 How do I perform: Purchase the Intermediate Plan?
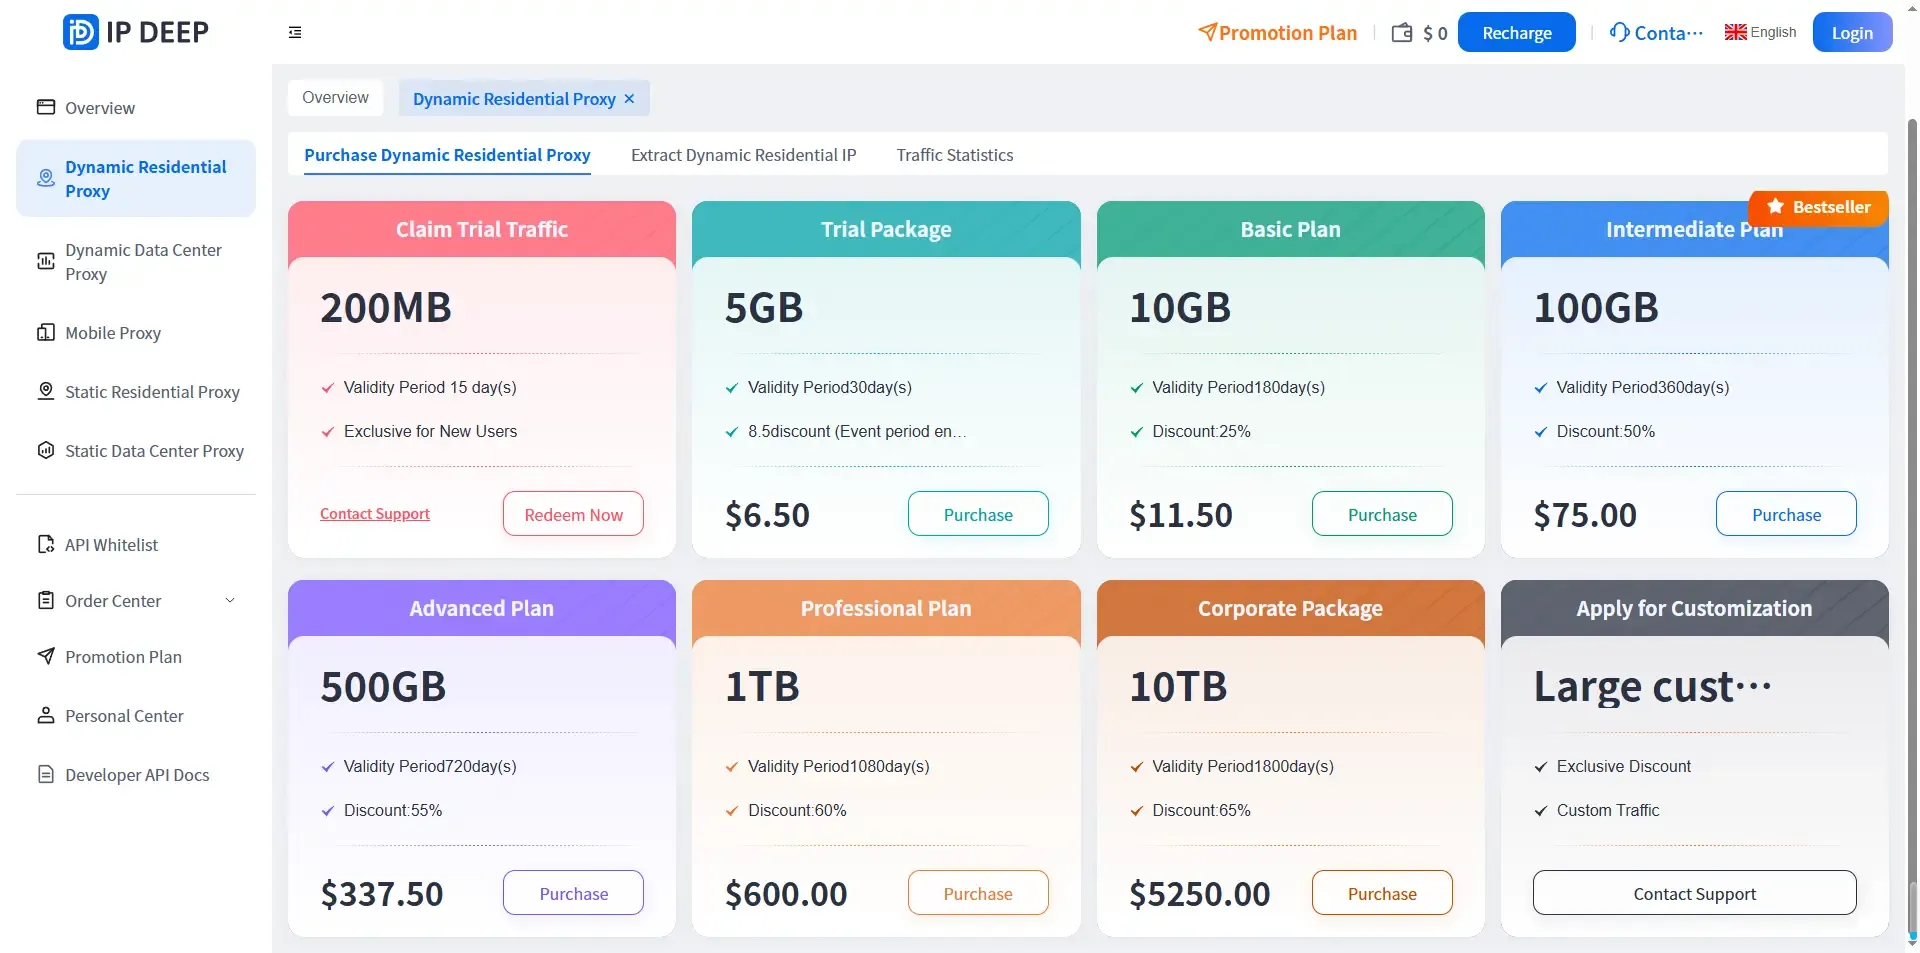[x=1786, y=513]
